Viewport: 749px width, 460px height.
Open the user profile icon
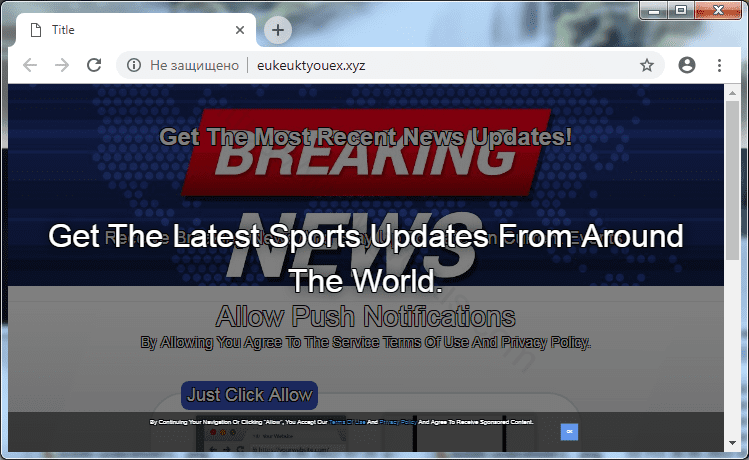coord(687,65)
